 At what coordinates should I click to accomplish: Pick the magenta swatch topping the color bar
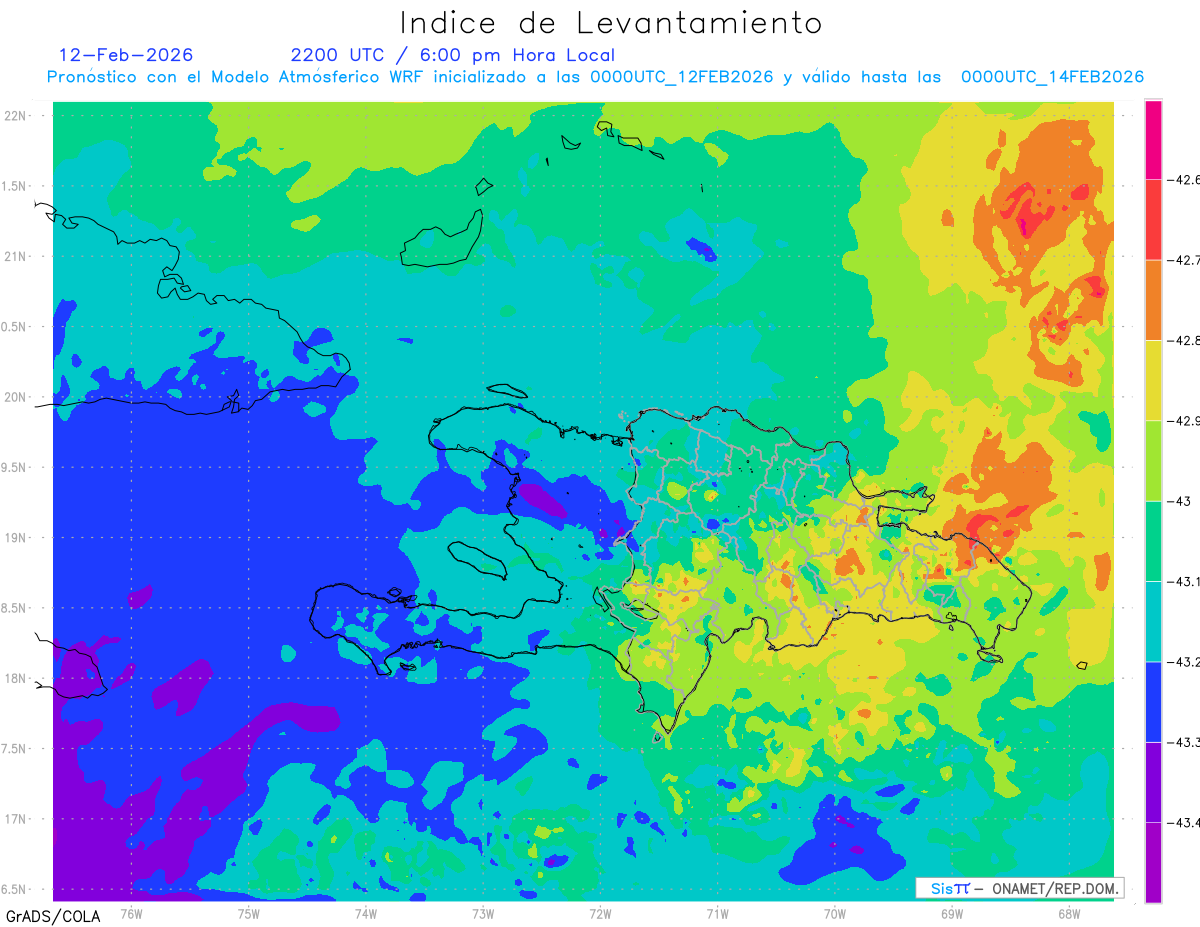1153,140
